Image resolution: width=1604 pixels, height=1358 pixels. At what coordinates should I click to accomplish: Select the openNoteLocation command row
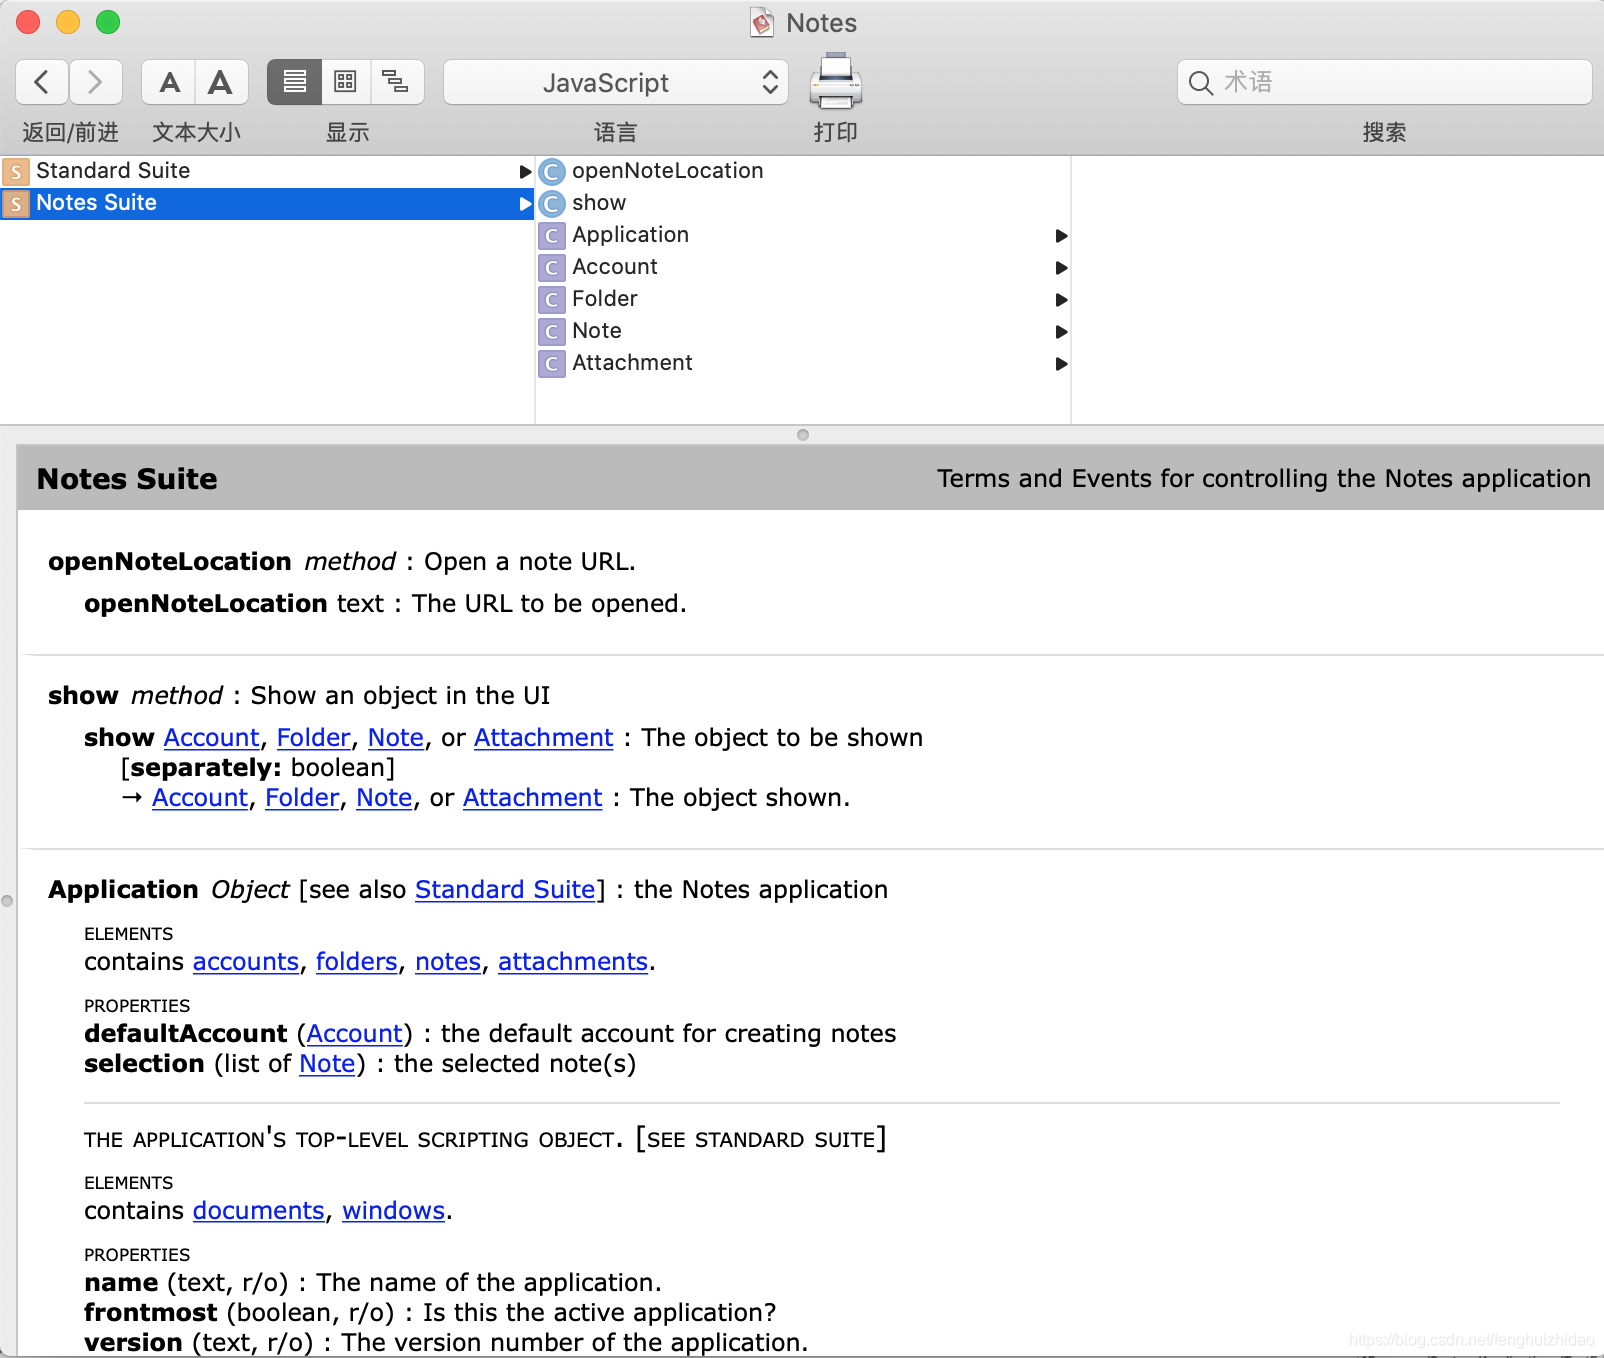[x=803, y=171]
